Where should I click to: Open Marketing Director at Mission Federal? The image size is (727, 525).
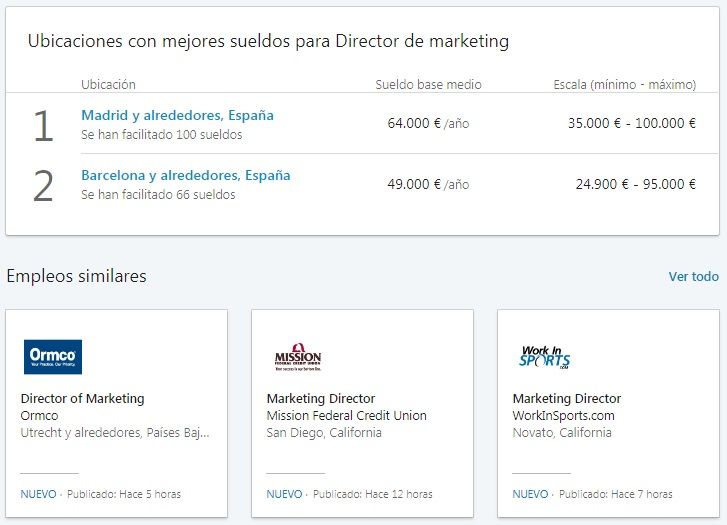tap(321, 398)
